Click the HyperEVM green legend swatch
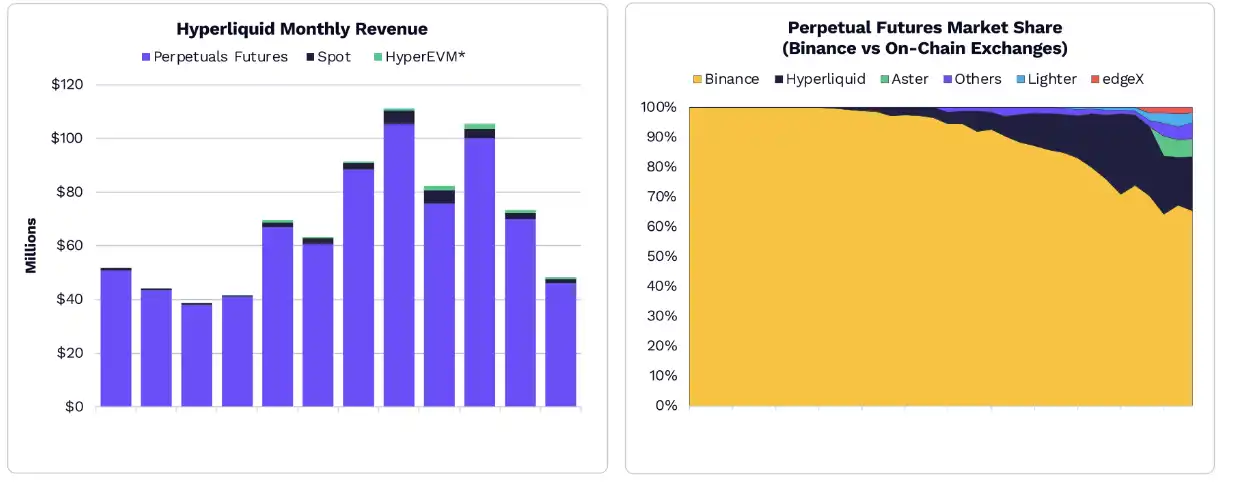The height and width of the screenshot is (484, 1236). click(x=376, y=57)
